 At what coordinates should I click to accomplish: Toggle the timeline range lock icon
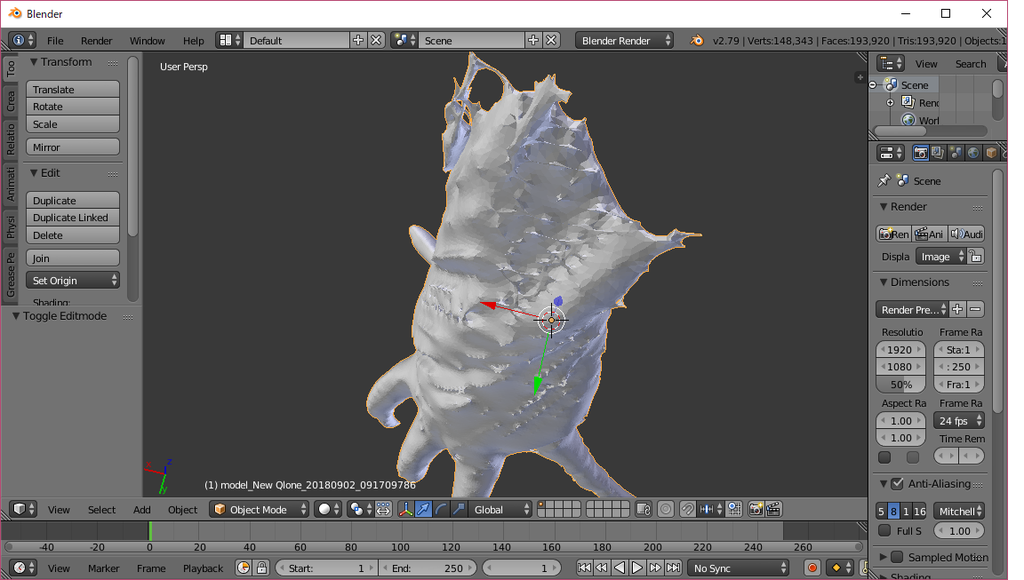click(261, 568)
